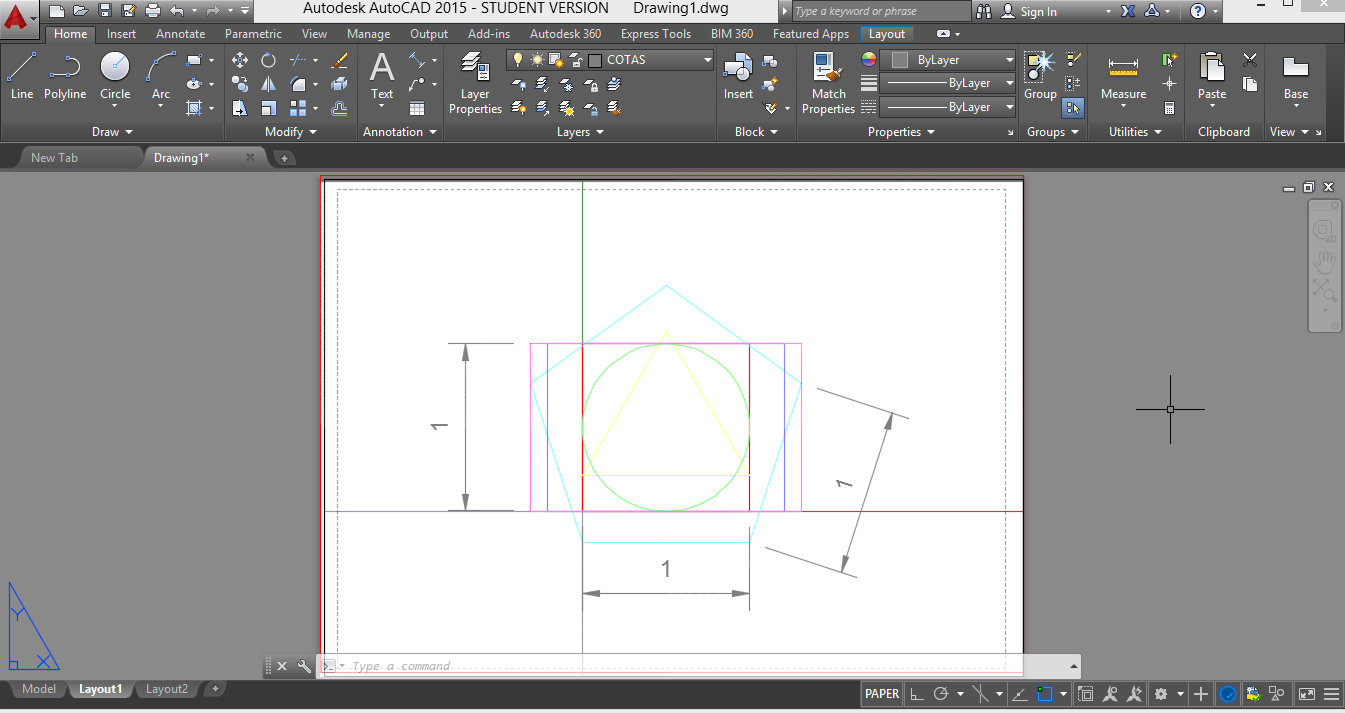Click the Mirror tool icon

tap(268, 84)
